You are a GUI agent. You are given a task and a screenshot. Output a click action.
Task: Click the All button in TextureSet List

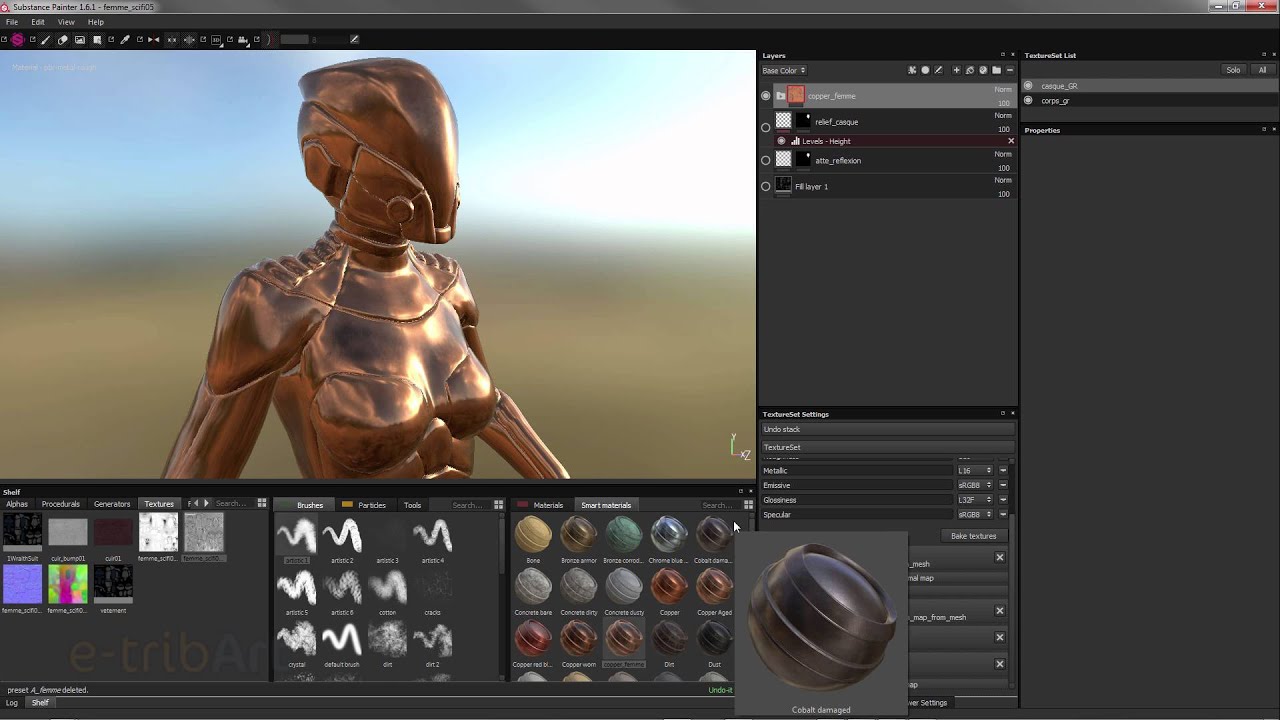point(1262,70)
